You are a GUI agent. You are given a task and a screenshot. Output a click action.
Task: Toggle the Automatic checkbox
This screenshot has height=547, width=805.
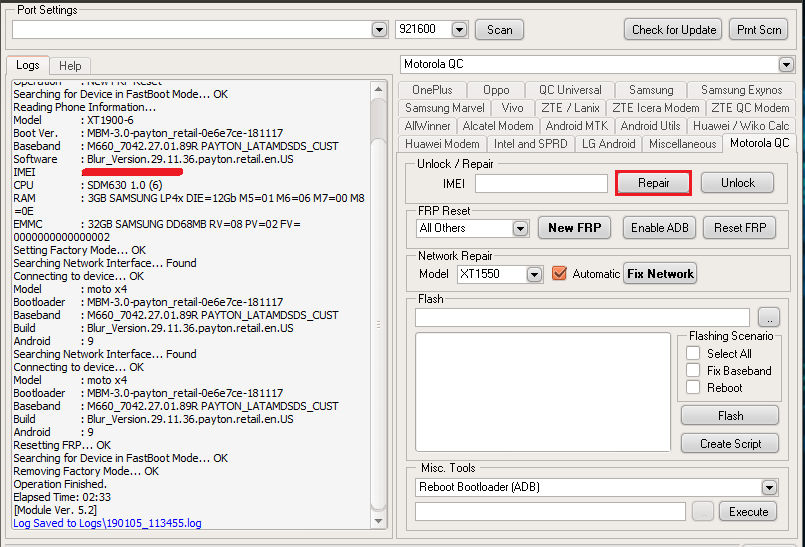pyautogui.click(x=559, y=273)
